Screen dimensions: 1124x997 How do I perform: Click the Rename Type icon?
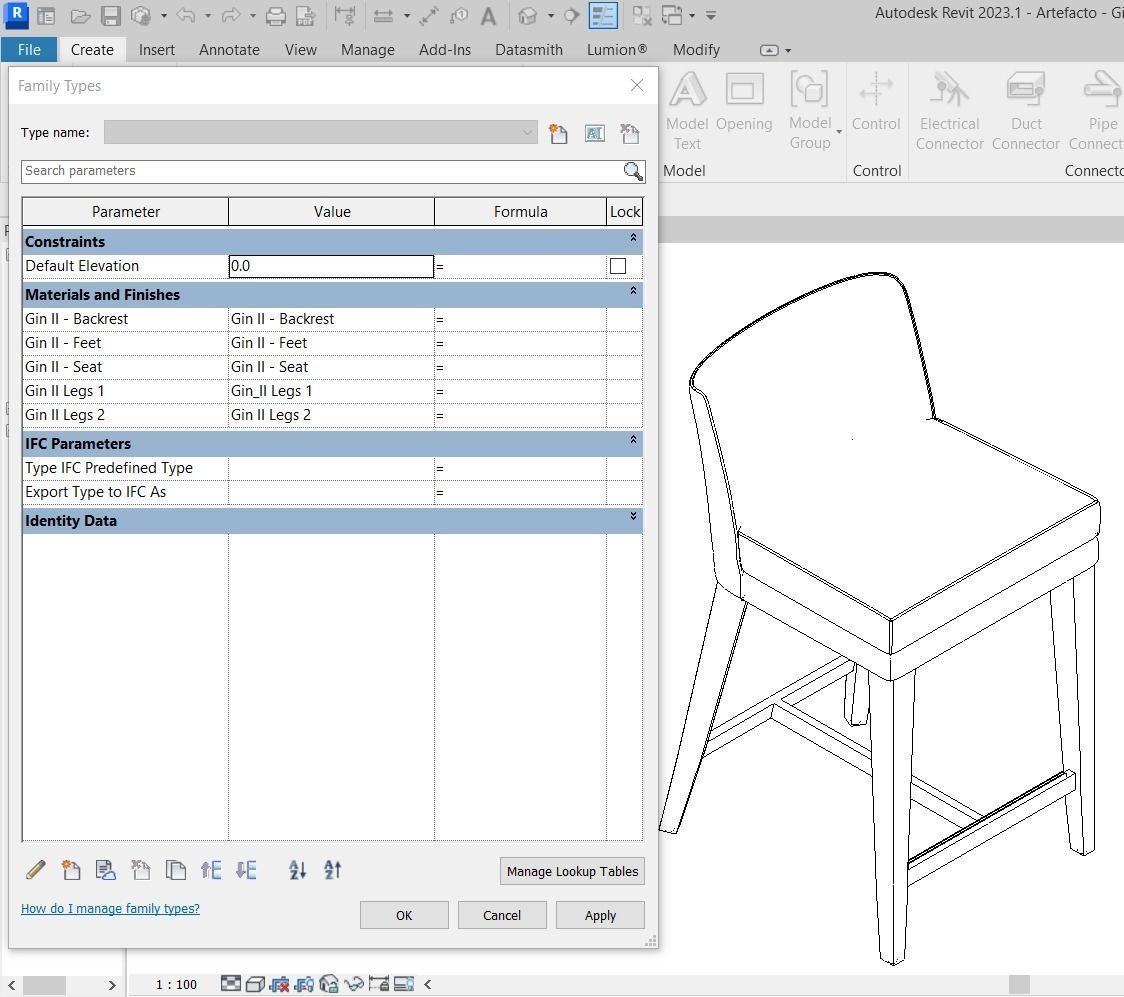tap(594, 133)
